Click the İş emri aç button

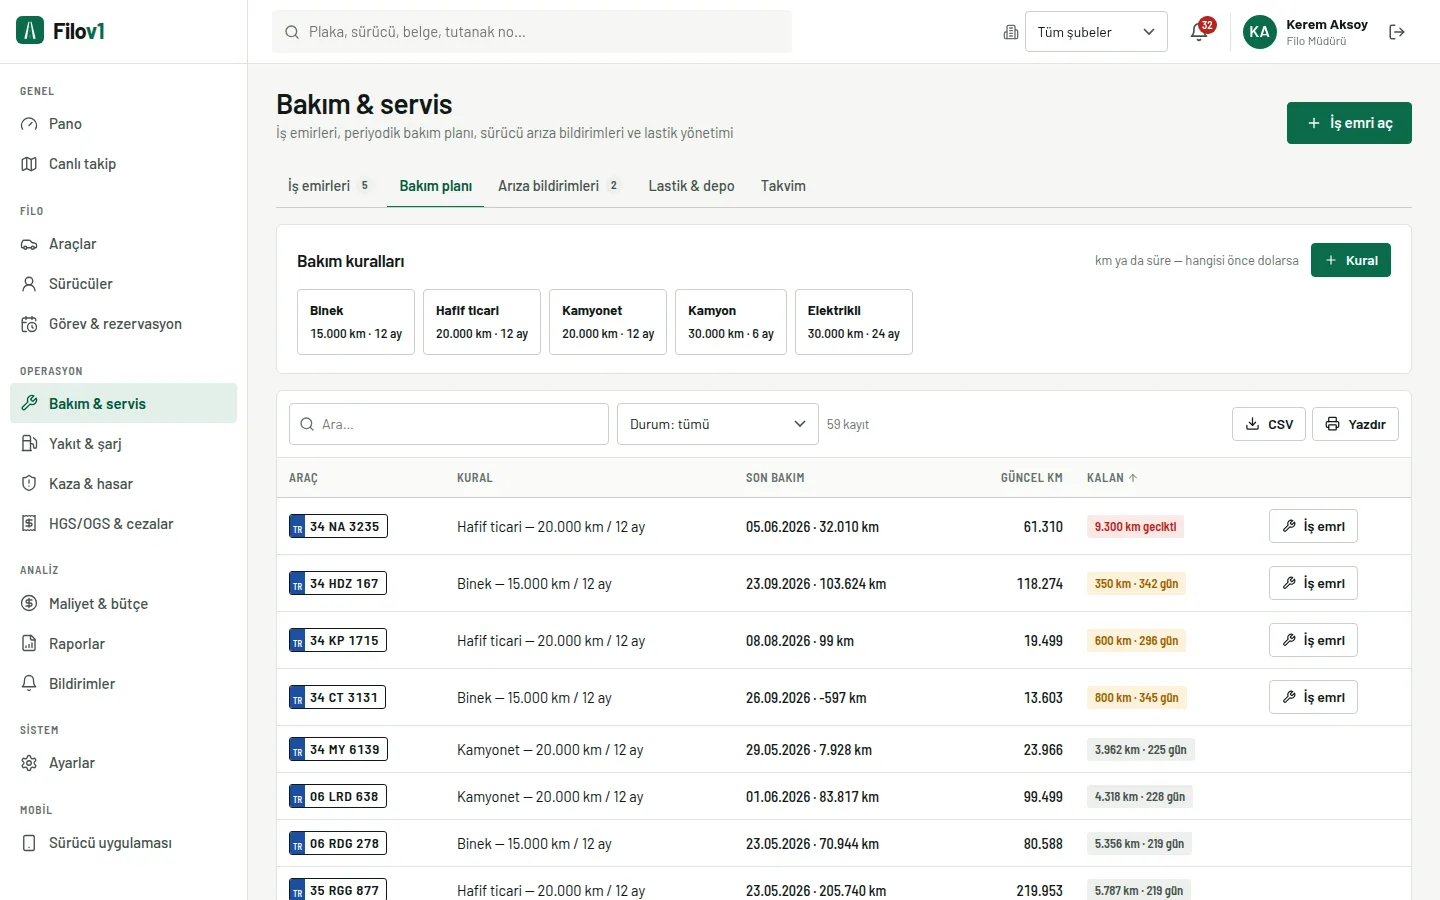pyautogui.click(x=1349, y=123)
